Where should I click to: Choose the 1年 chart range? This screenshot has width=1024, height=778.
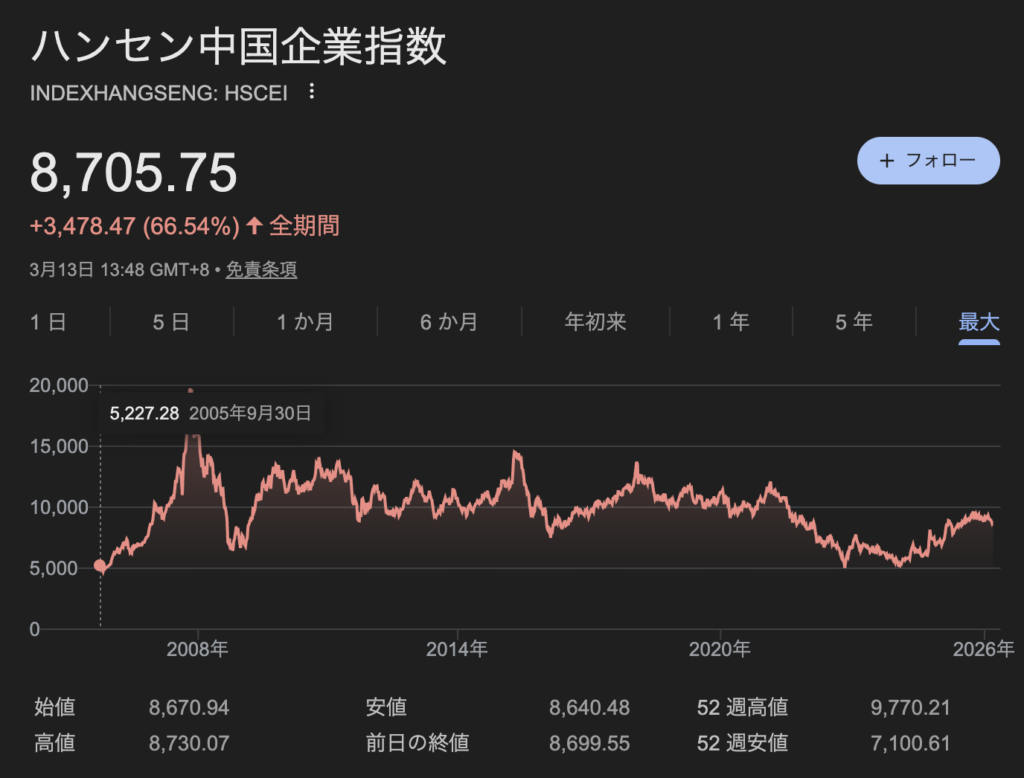click(730, 322)
